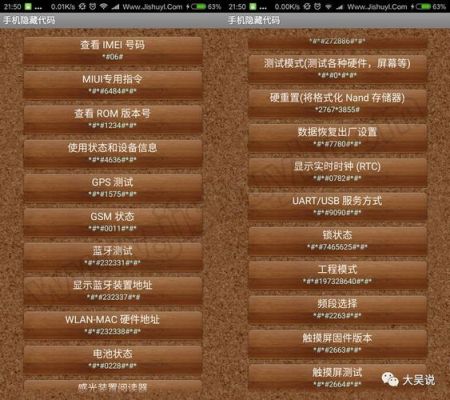
Task: Select the 频段选择 button
Action: pos(337,309)
